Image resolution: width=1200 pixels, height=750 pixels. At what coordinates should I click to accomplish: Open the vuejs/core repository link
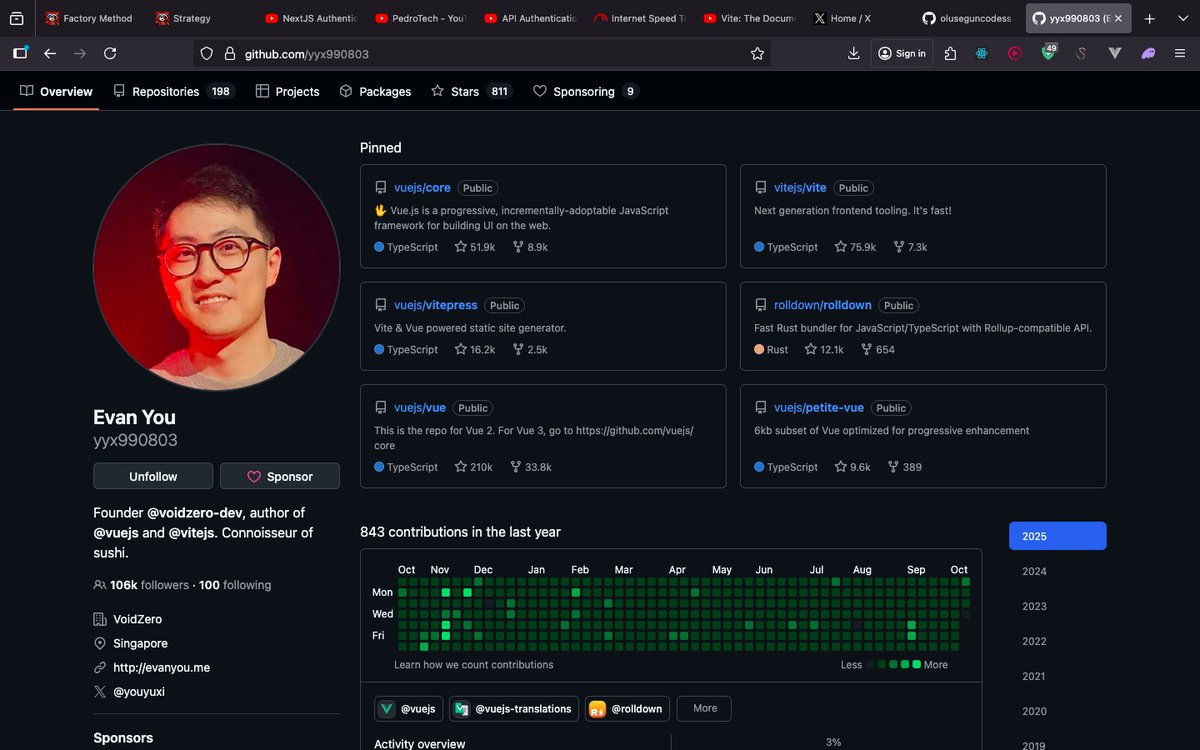422,188
